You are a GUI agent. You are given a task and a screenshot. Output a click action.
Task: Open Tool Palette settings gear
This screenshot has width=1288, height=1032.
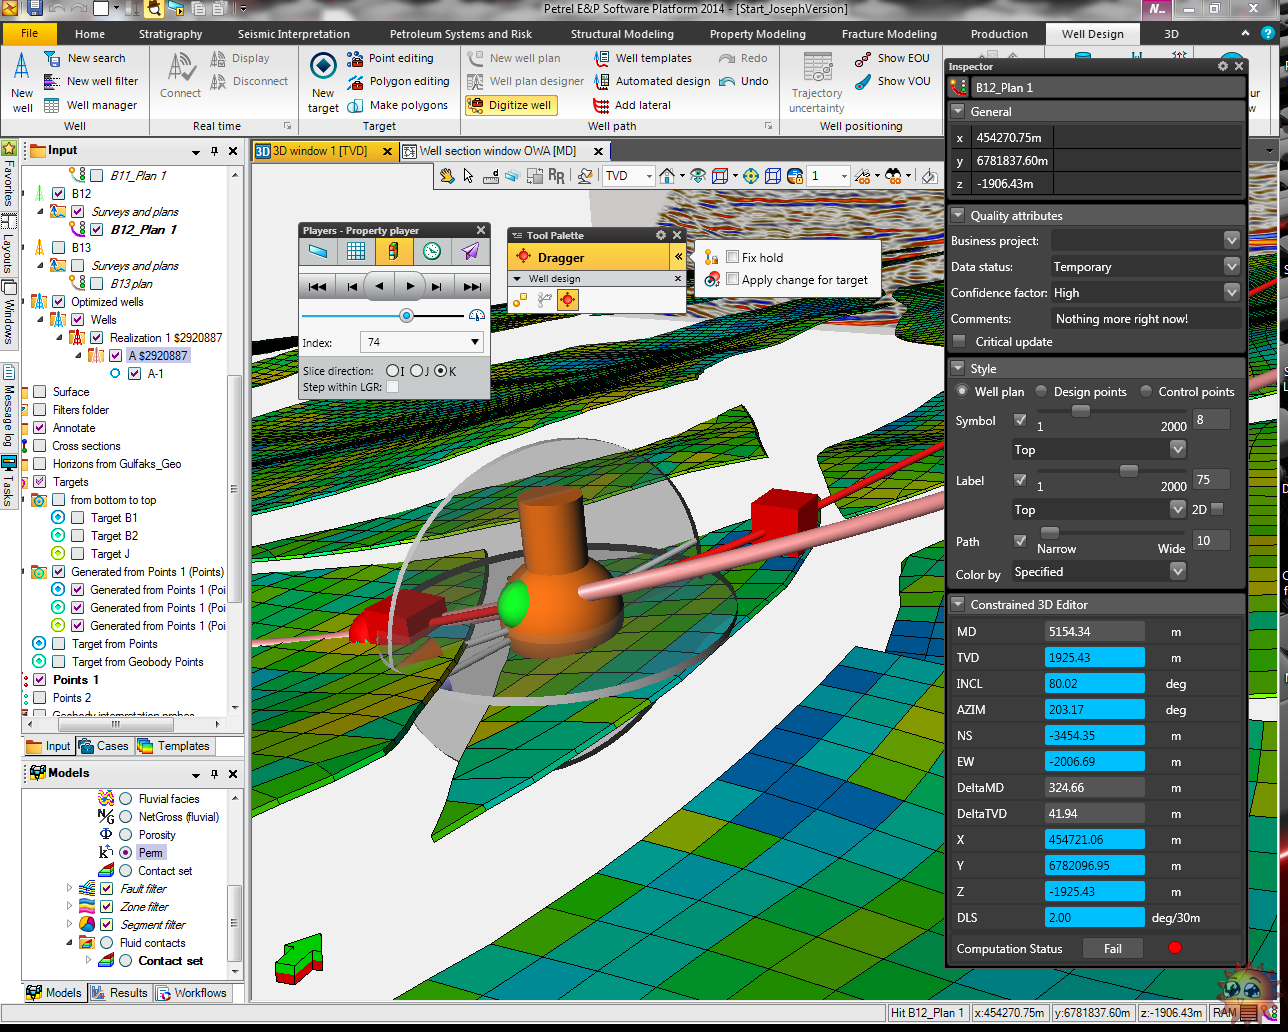coord(661,235)
